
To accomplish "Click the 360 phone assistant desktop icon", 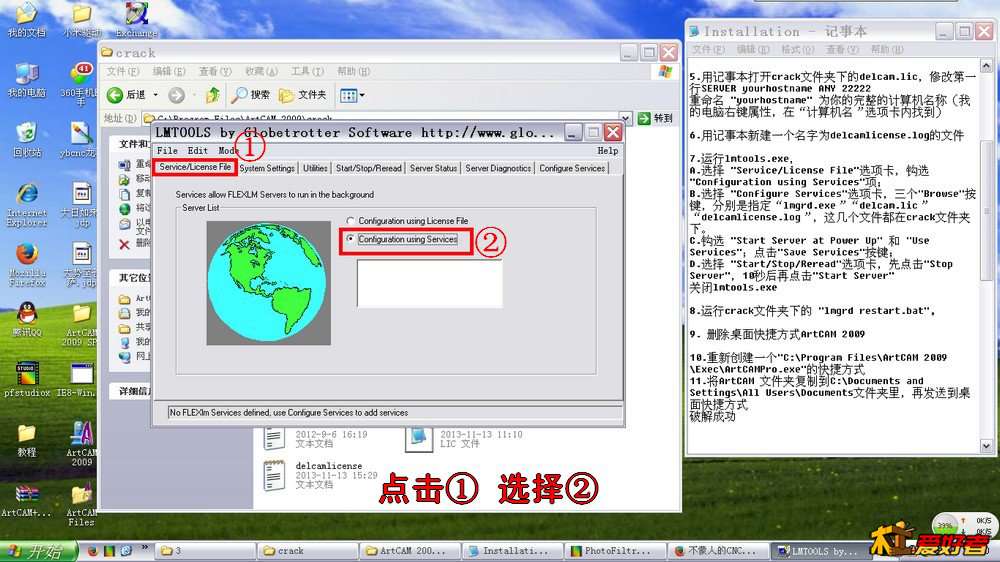I will point(79,84).
